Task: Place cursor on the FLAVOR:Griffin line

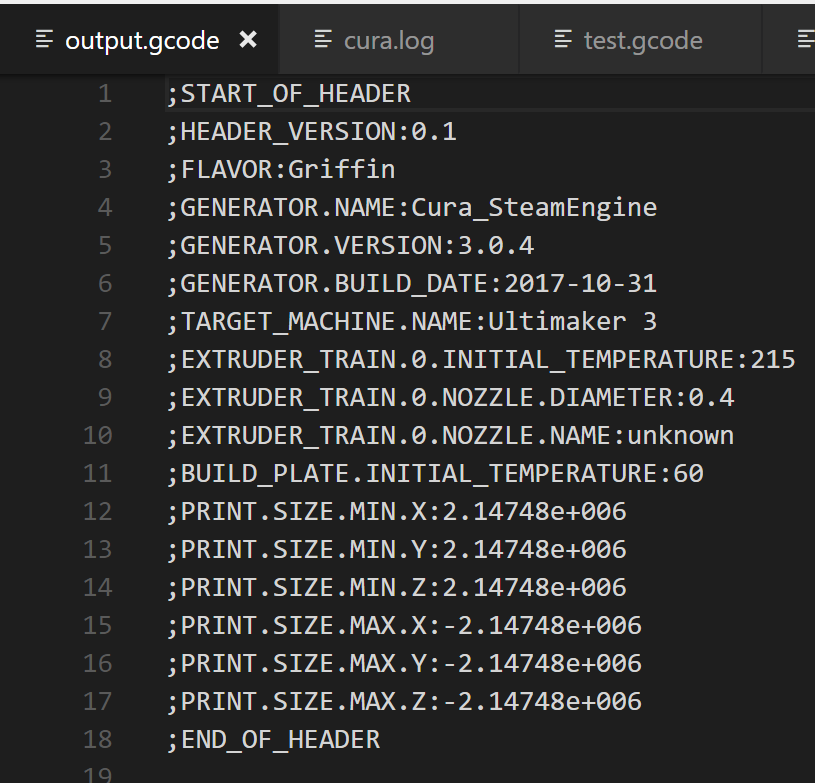Action: 280,169
